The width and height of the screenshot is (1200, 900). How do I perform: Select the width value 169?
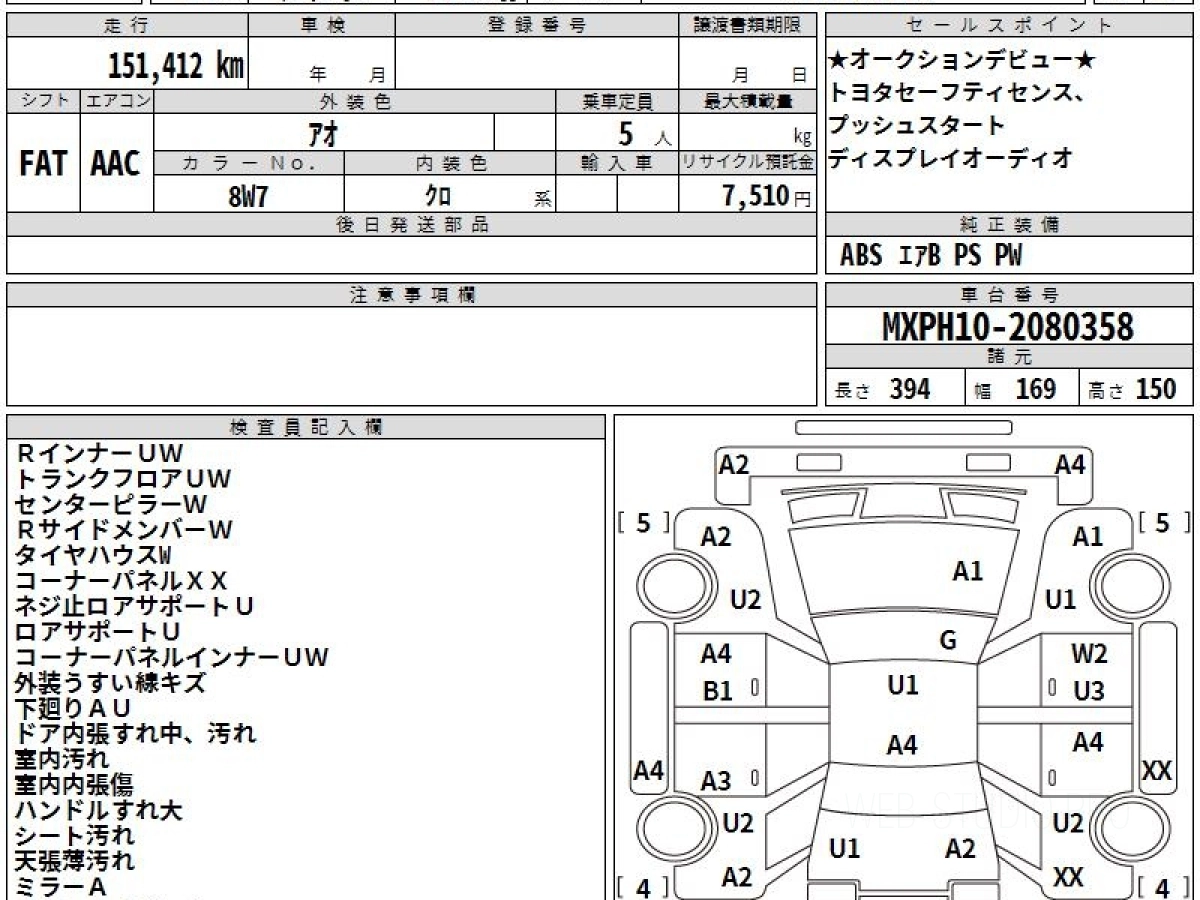[x=1035, y=389]
